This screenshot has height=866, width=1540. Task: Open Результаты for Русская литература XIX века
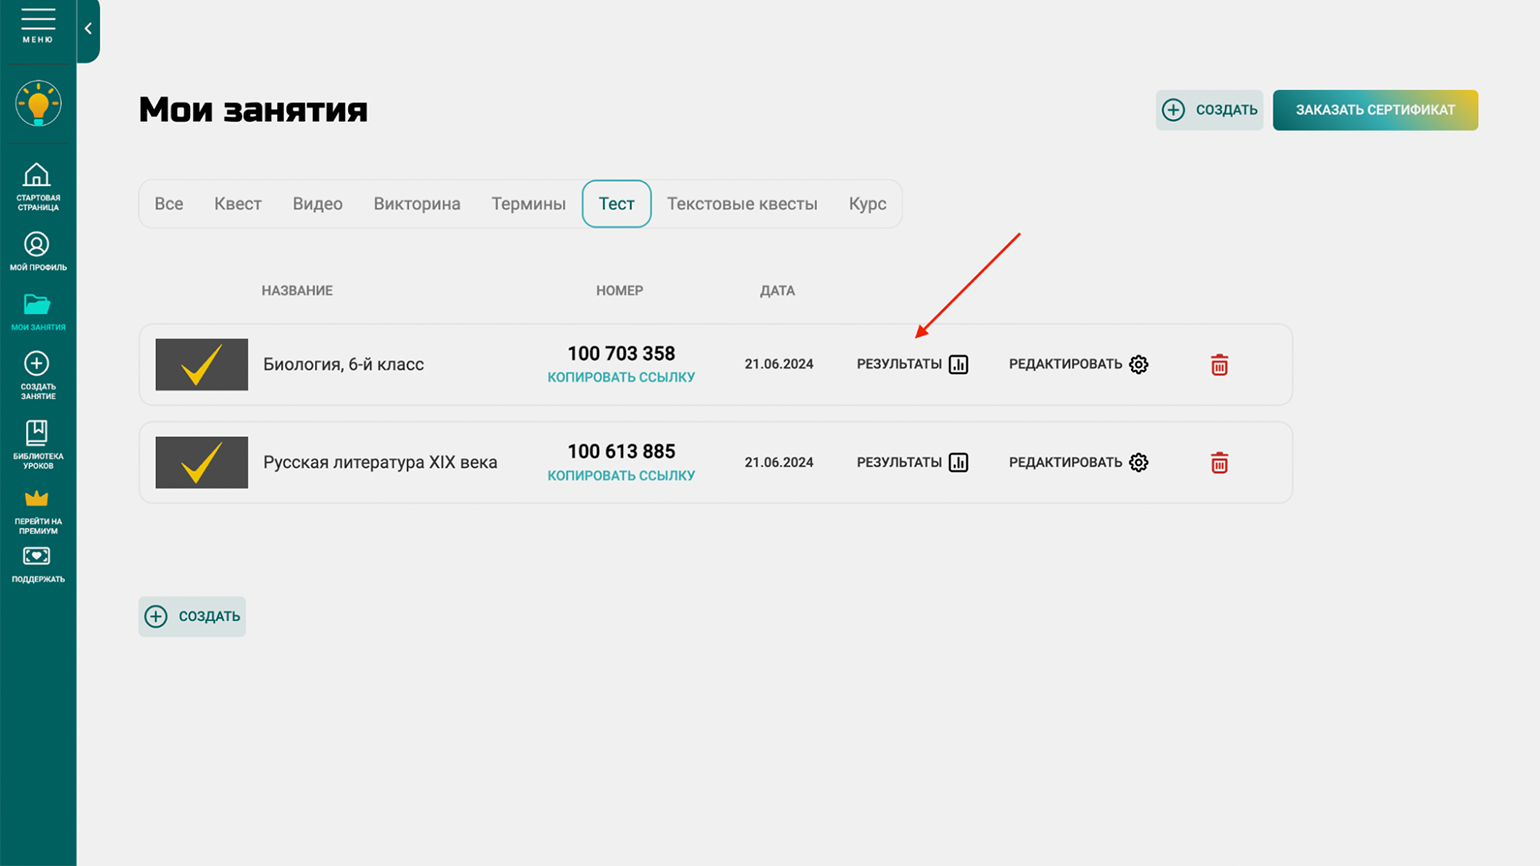912,463
